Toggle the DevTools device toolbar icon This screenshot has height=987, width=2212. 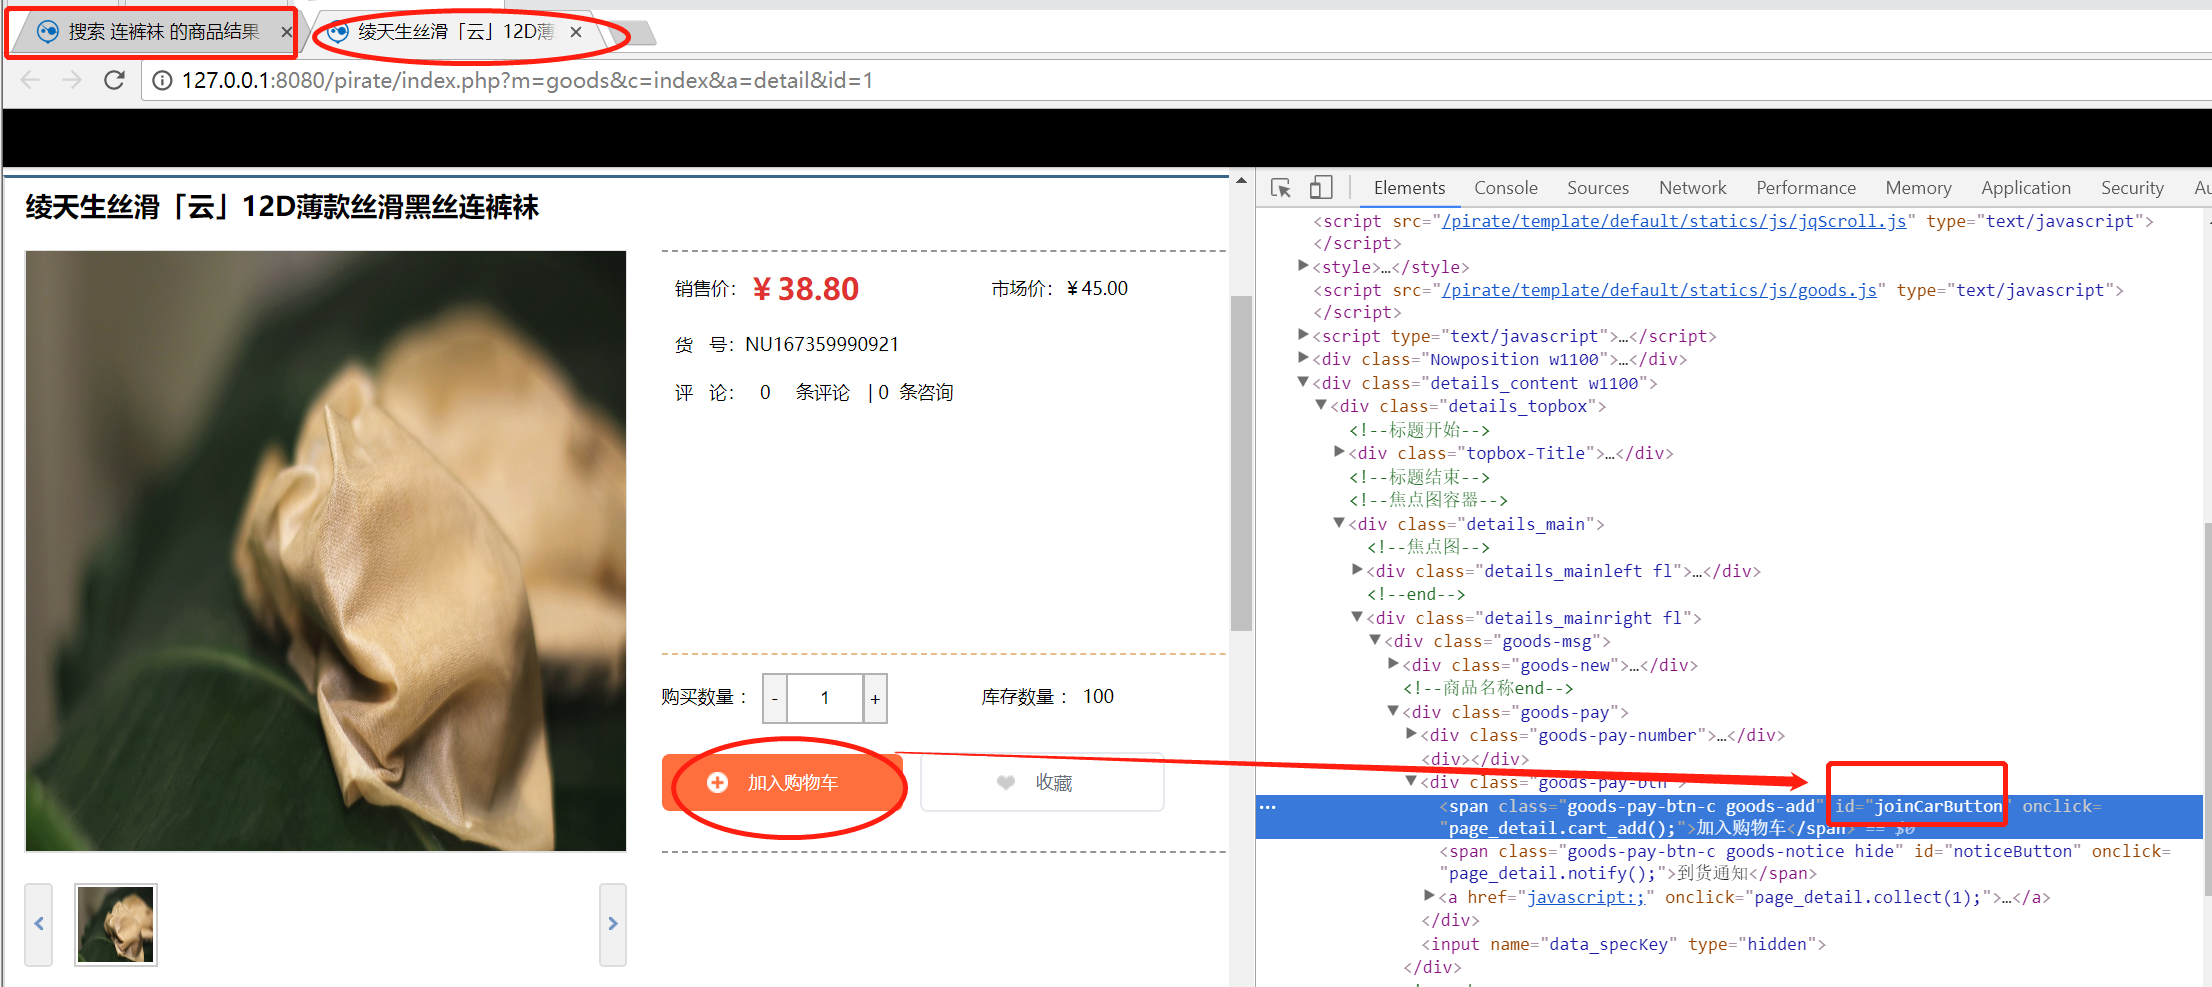[1321, 188]
